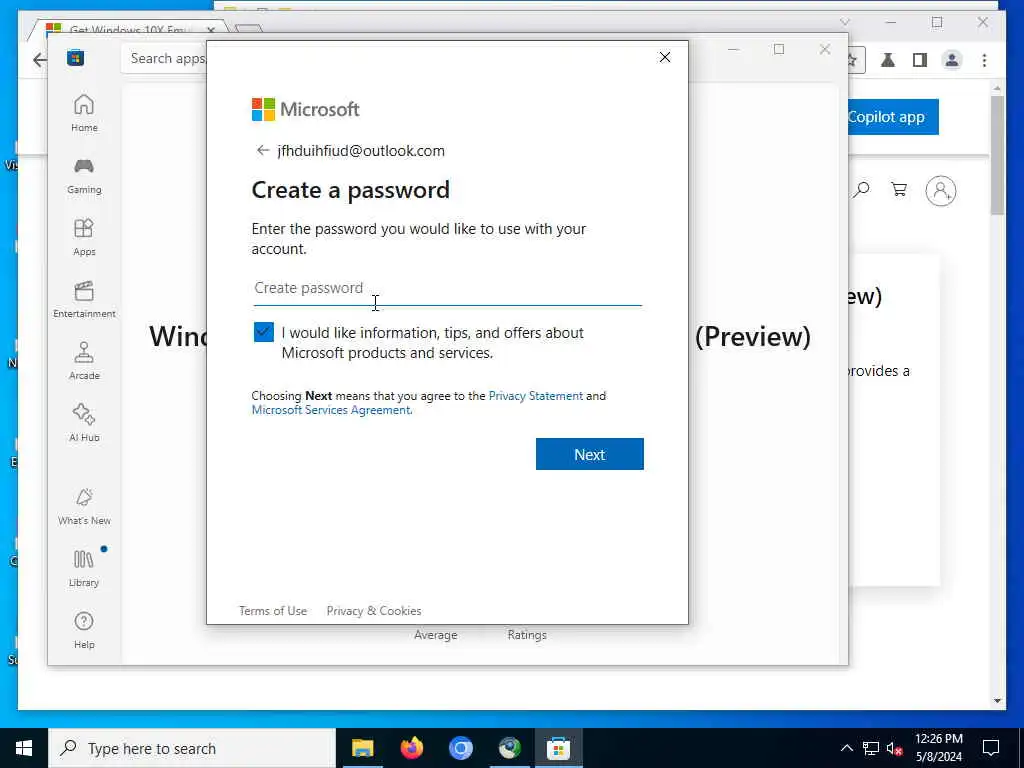This screenshot has width=1024, height=768.
Task: Open the Chrome three-dot menu
Action: coord(984,60)
